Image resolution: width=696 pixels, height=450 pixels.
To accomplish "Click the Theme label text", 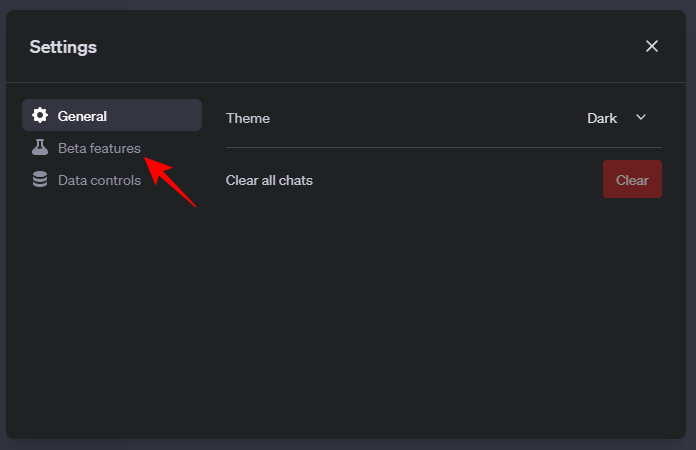I will tap(248, 118).
